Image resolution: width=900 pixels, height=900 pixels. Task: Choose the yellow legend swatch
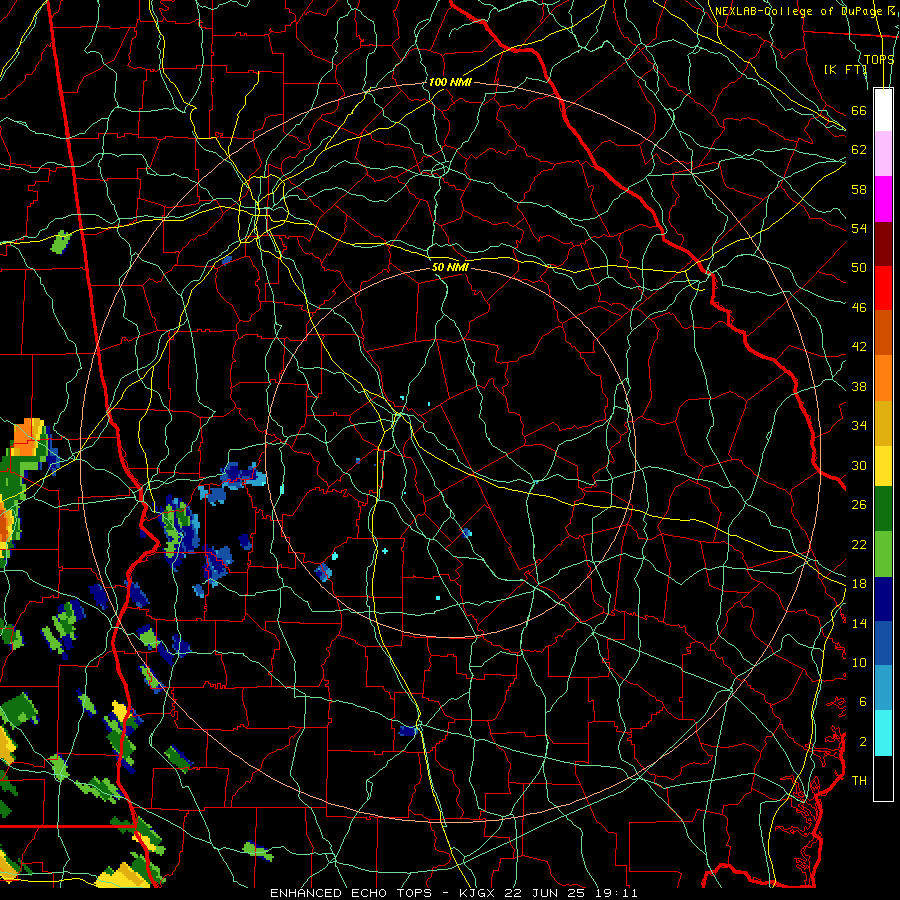883,466
